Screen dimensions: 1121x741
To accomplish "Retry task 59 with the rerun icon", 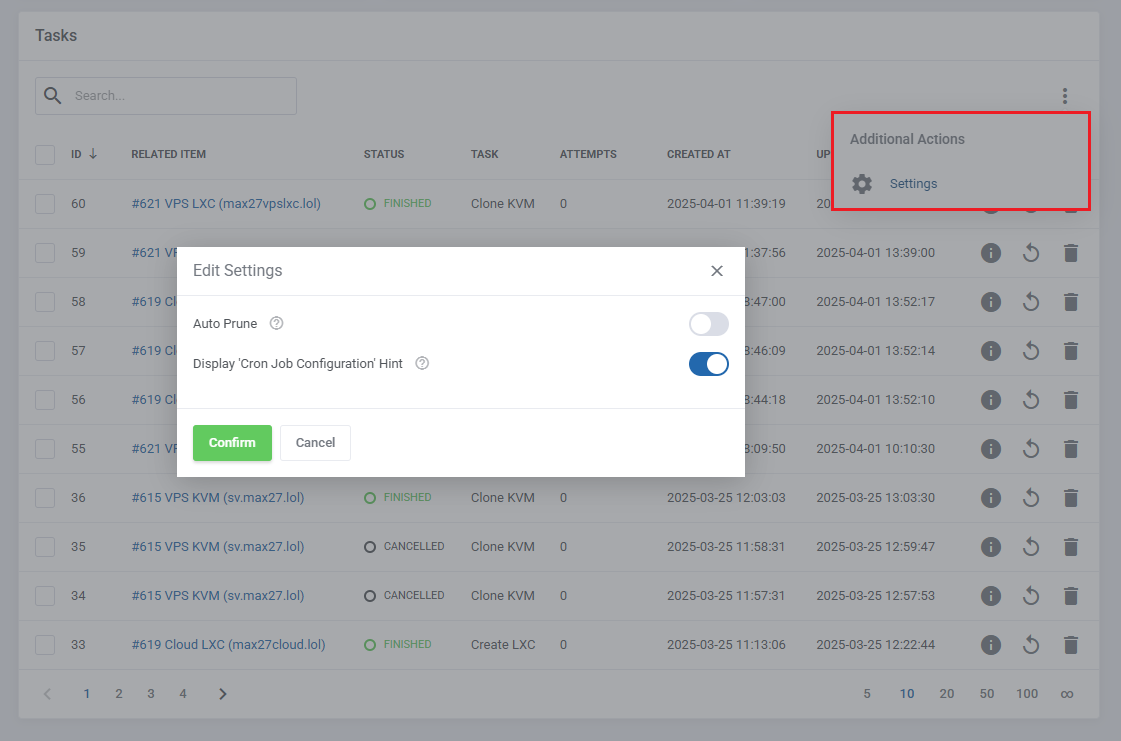I will click(1030, 252).
